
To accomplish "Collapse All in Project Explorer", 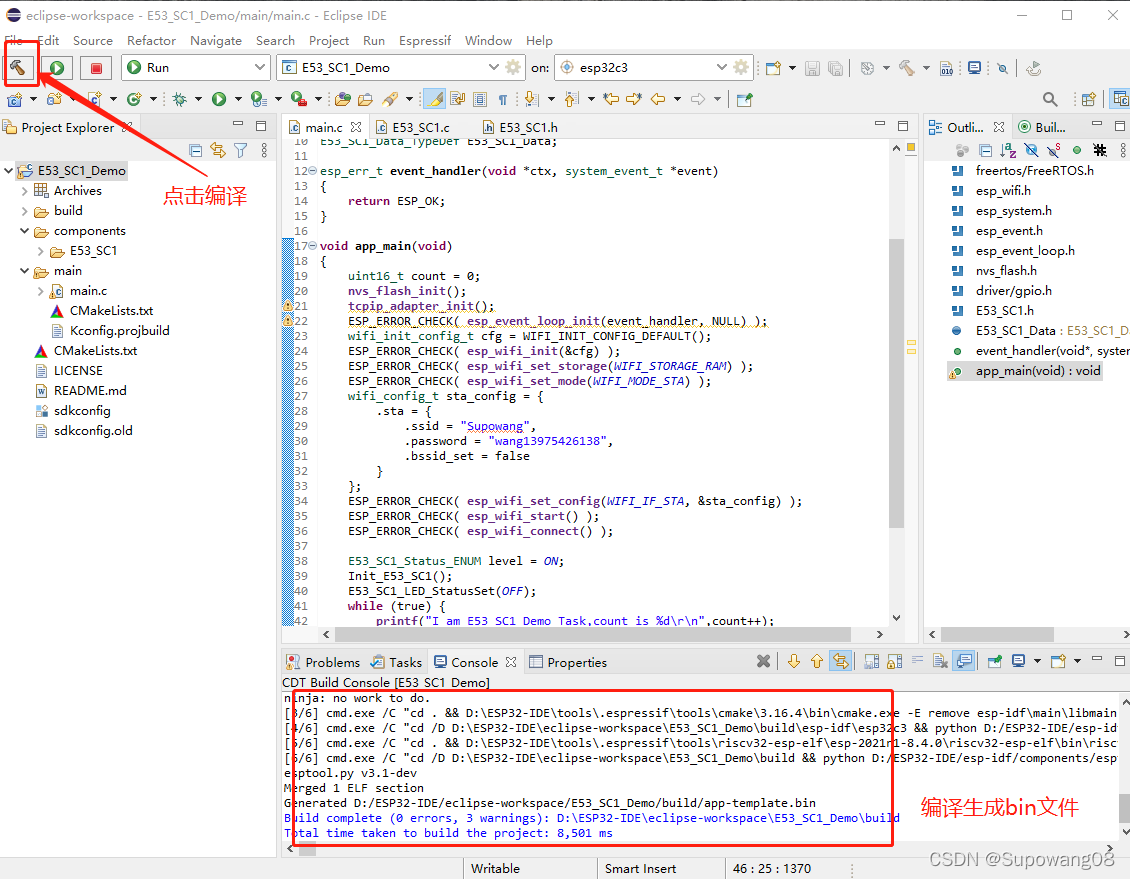I will (195, 150).
